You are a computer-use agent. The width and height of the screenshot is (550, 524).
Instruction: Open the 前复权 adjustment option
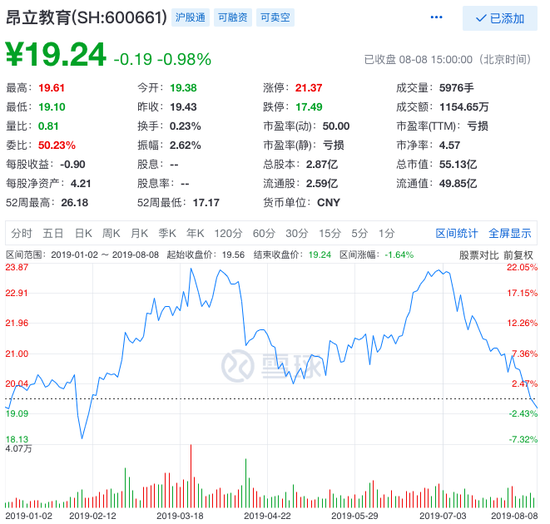518,255
